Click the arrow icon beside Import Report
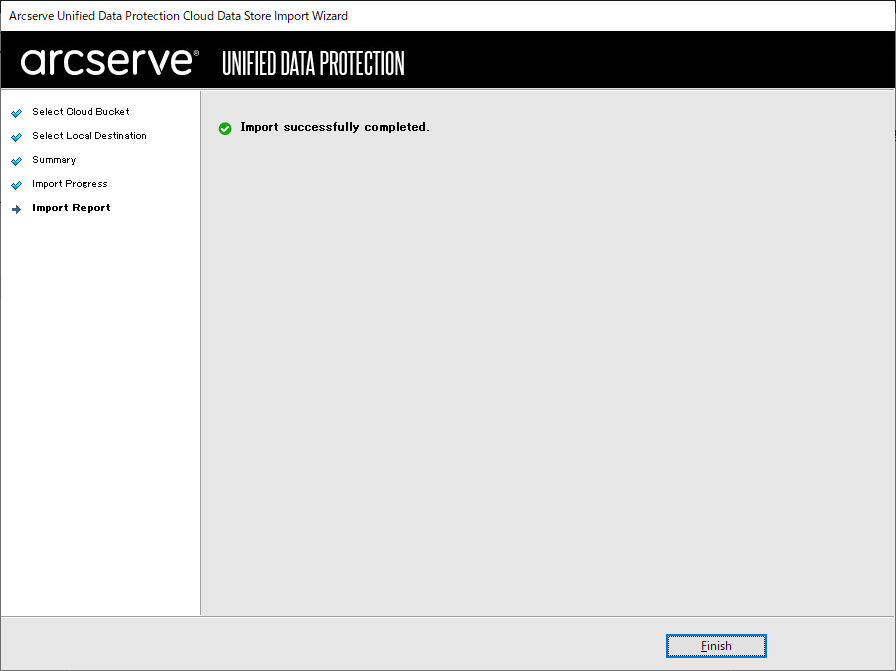This screenshot has width=896, height=671. (17, 209)
